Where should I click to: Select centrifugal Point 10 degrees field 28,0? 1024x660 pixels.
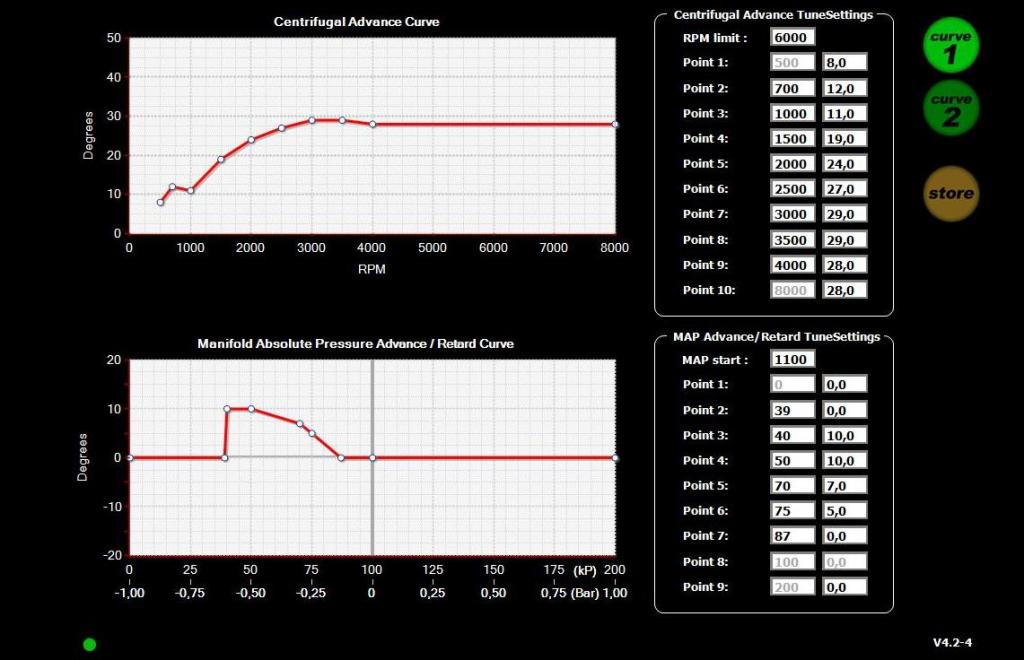844,290
